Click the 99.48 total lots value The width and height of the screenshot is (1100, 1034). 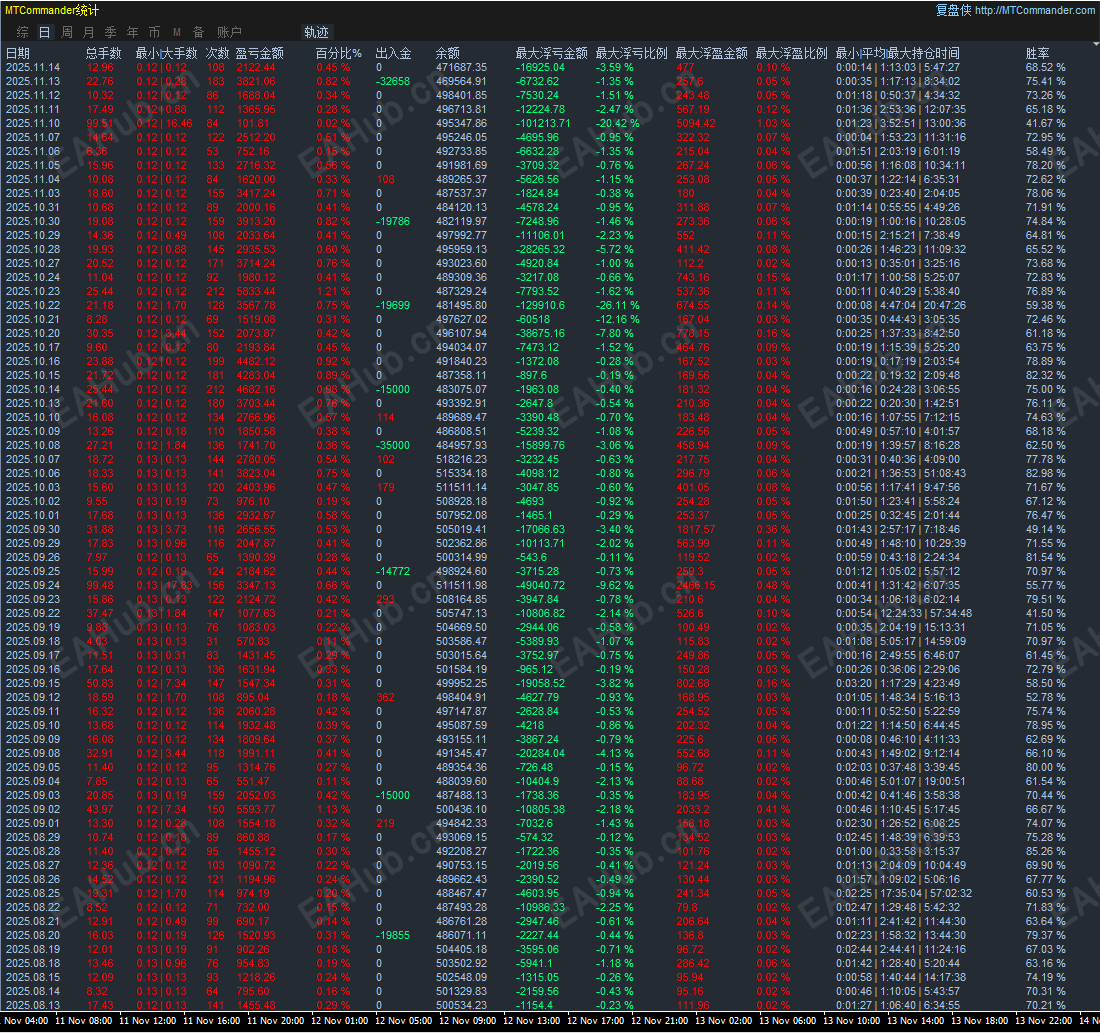coord(100,585)
